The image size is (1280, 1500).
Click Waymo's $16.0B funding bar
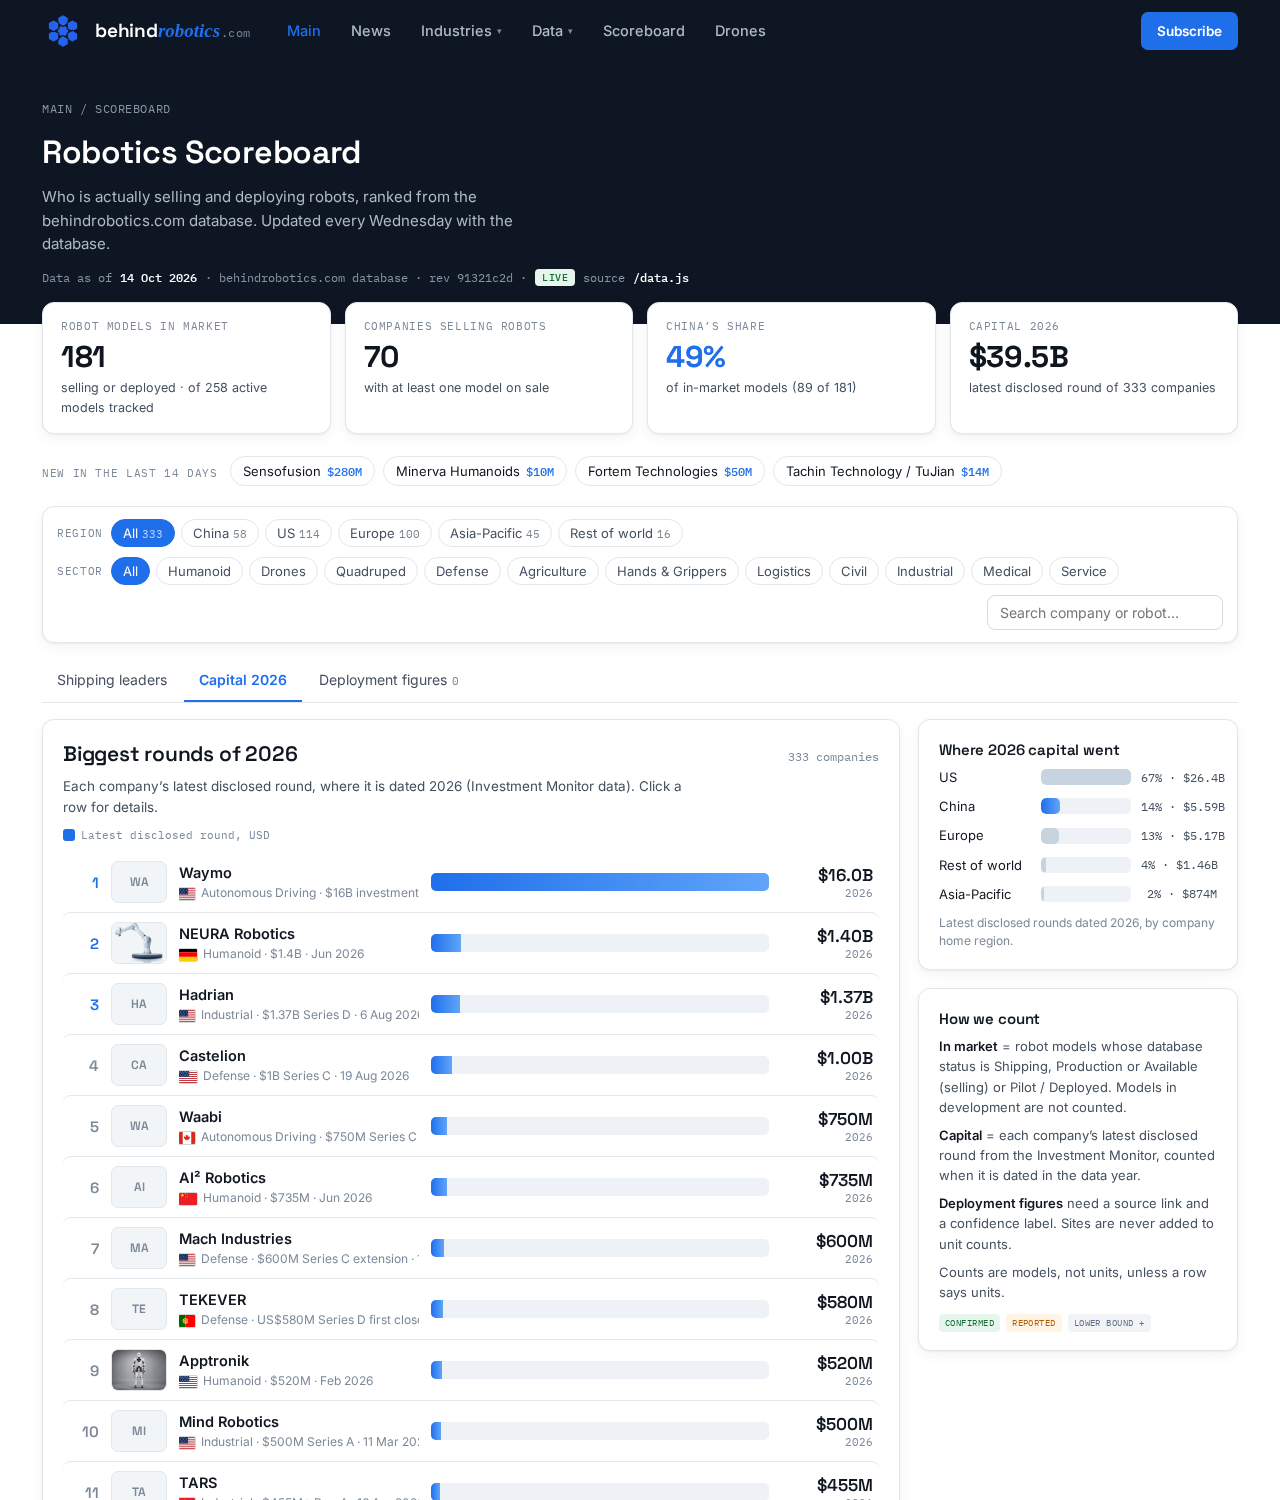[x=600, y=882]
